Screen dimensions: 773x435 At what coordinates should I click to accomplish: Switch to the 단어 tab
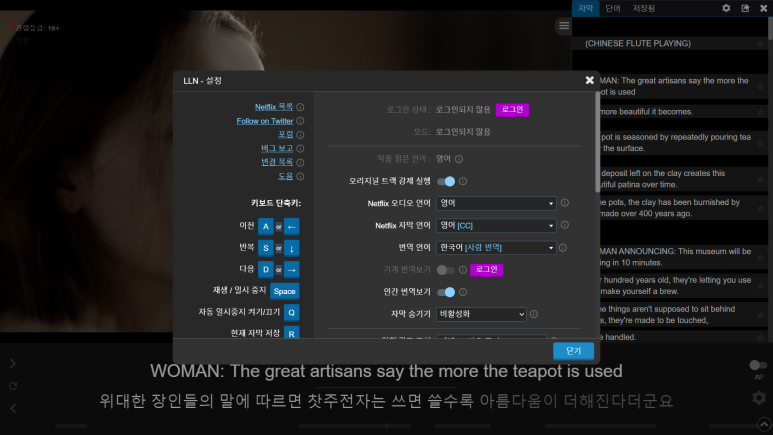tap(613, 8)
